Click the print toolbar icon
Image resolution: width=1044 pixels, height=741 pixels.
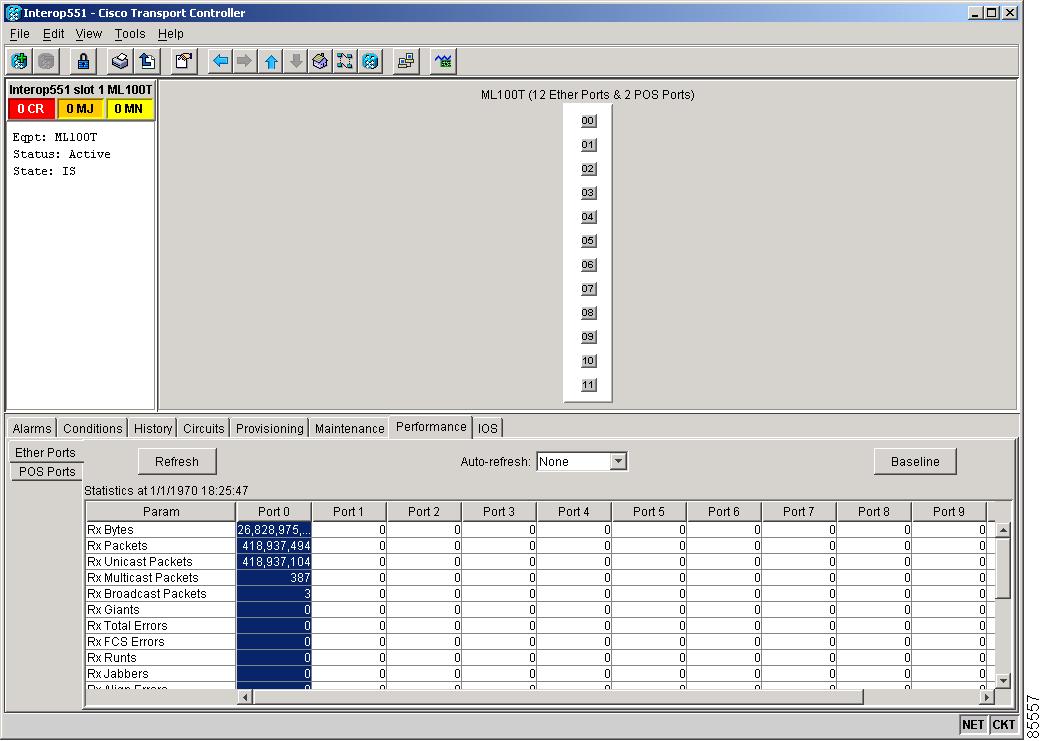pyautogui.click(x=120, y=61)
